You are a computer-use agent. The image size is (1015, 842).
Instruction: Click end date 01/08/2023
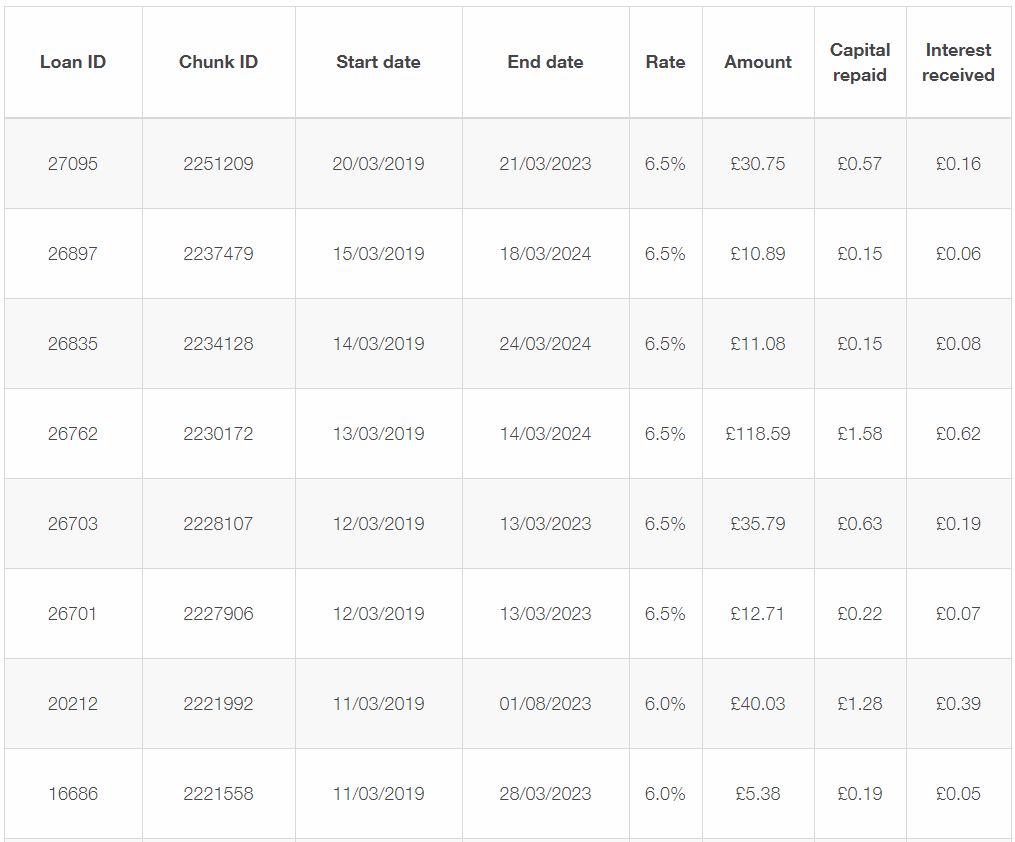click(545, 704)
